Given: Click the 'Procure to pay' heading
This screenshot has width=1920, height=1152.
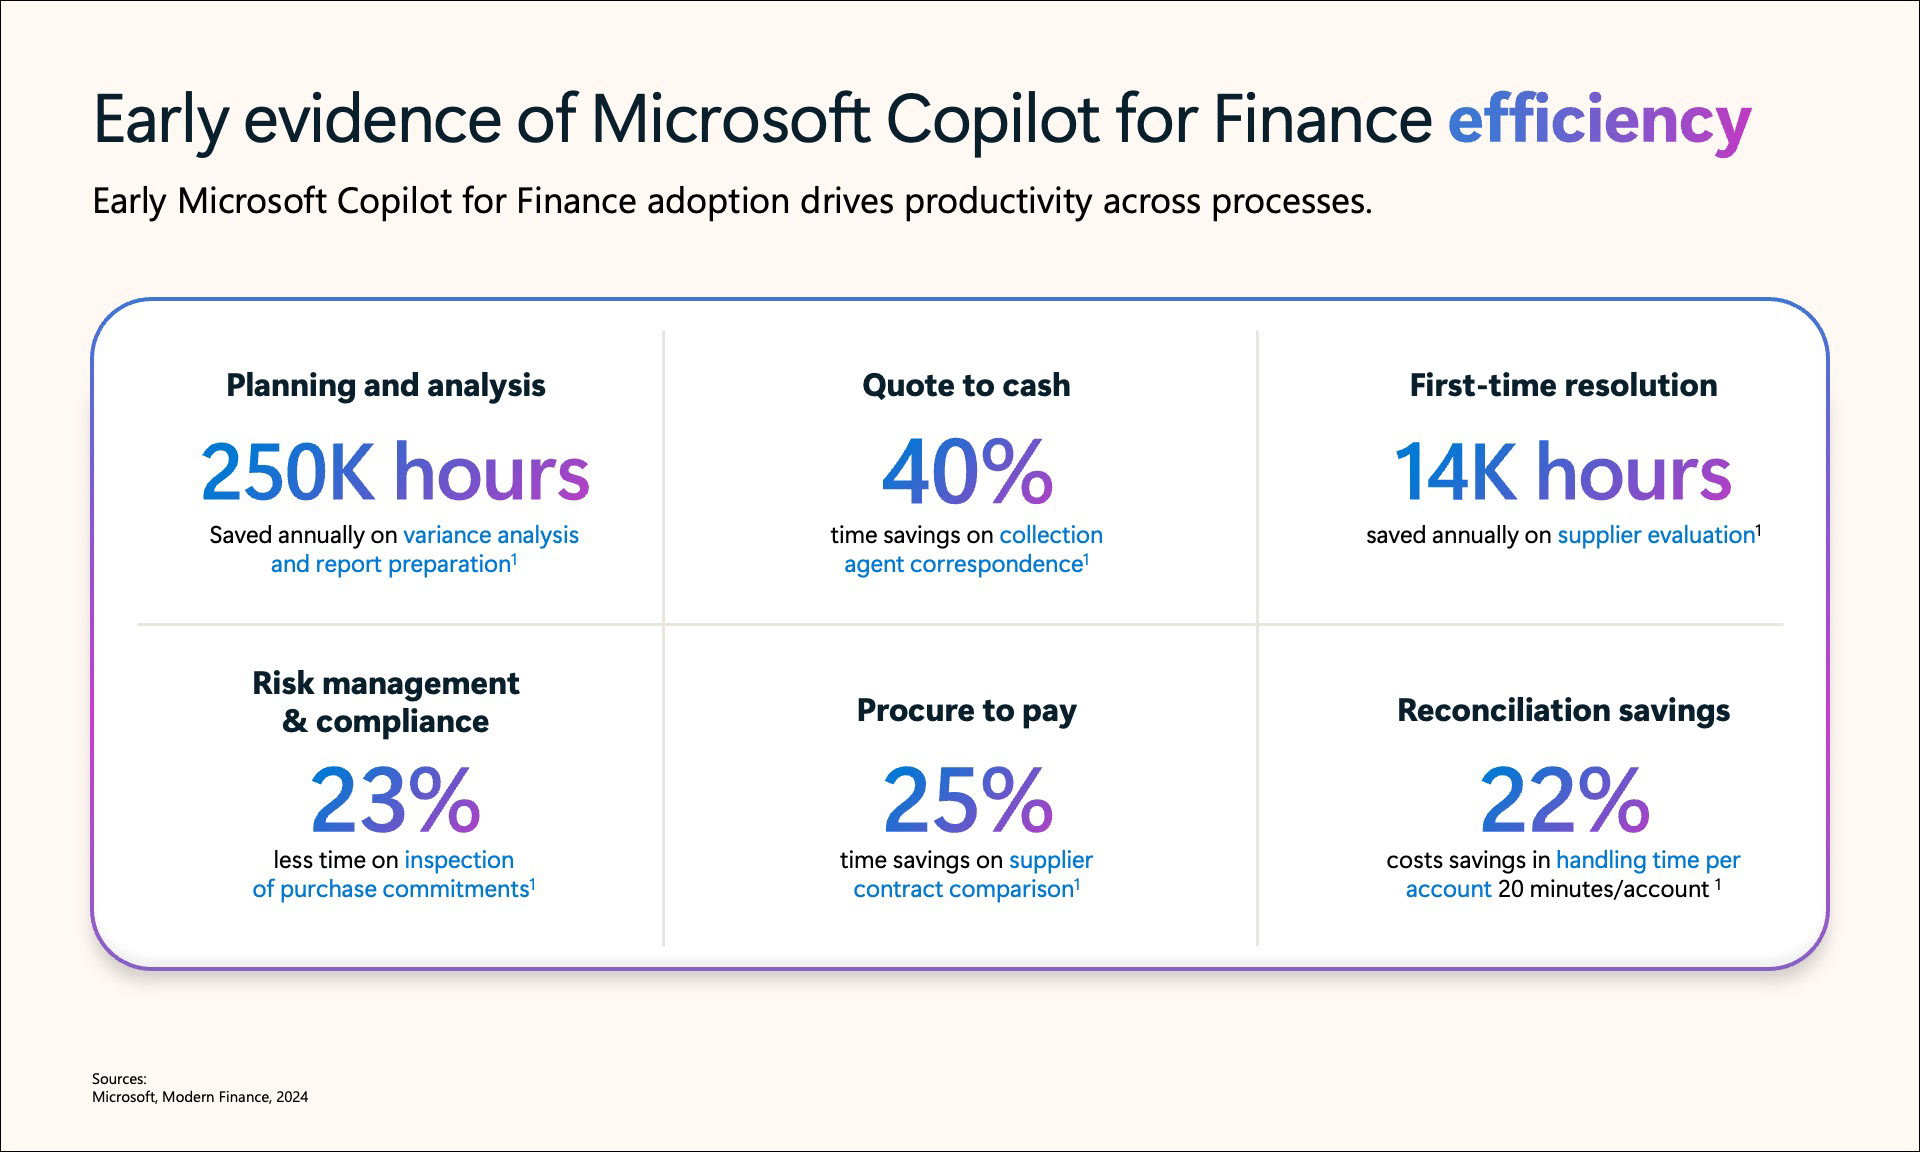Looking at the screenshot, I should point(967,711).
